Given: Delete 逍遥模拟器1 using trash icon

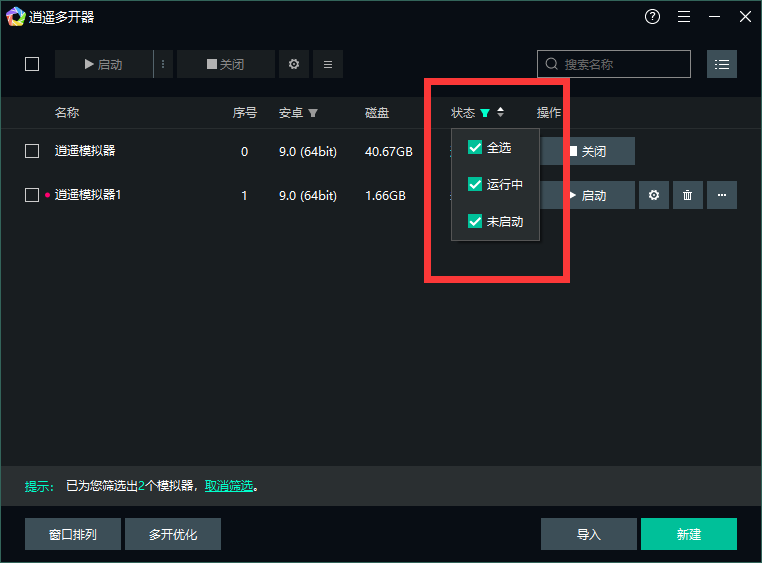Looking at the screenshot, I should 687,195.
